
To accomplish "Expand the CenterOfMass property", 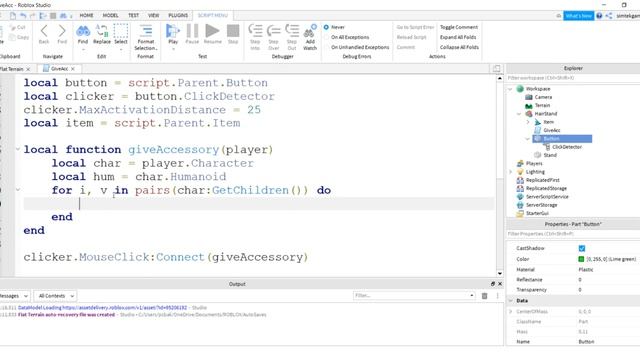I will 511,311.
